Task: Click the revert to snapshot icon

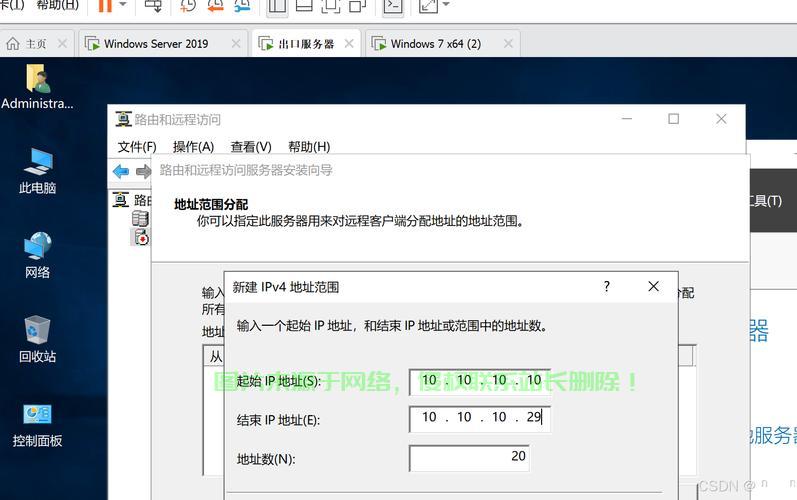Action: click(216, 5)
